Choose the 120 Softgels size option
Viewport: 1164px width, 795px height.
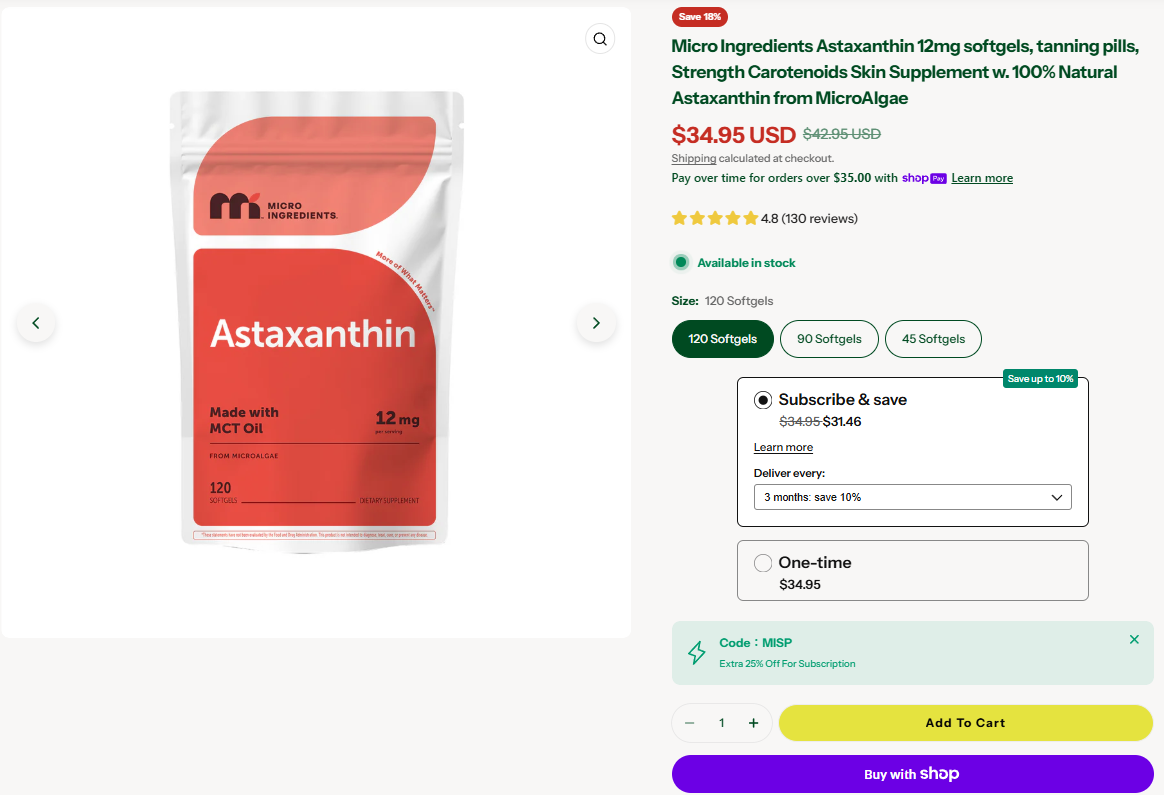(x=722, y=339)
